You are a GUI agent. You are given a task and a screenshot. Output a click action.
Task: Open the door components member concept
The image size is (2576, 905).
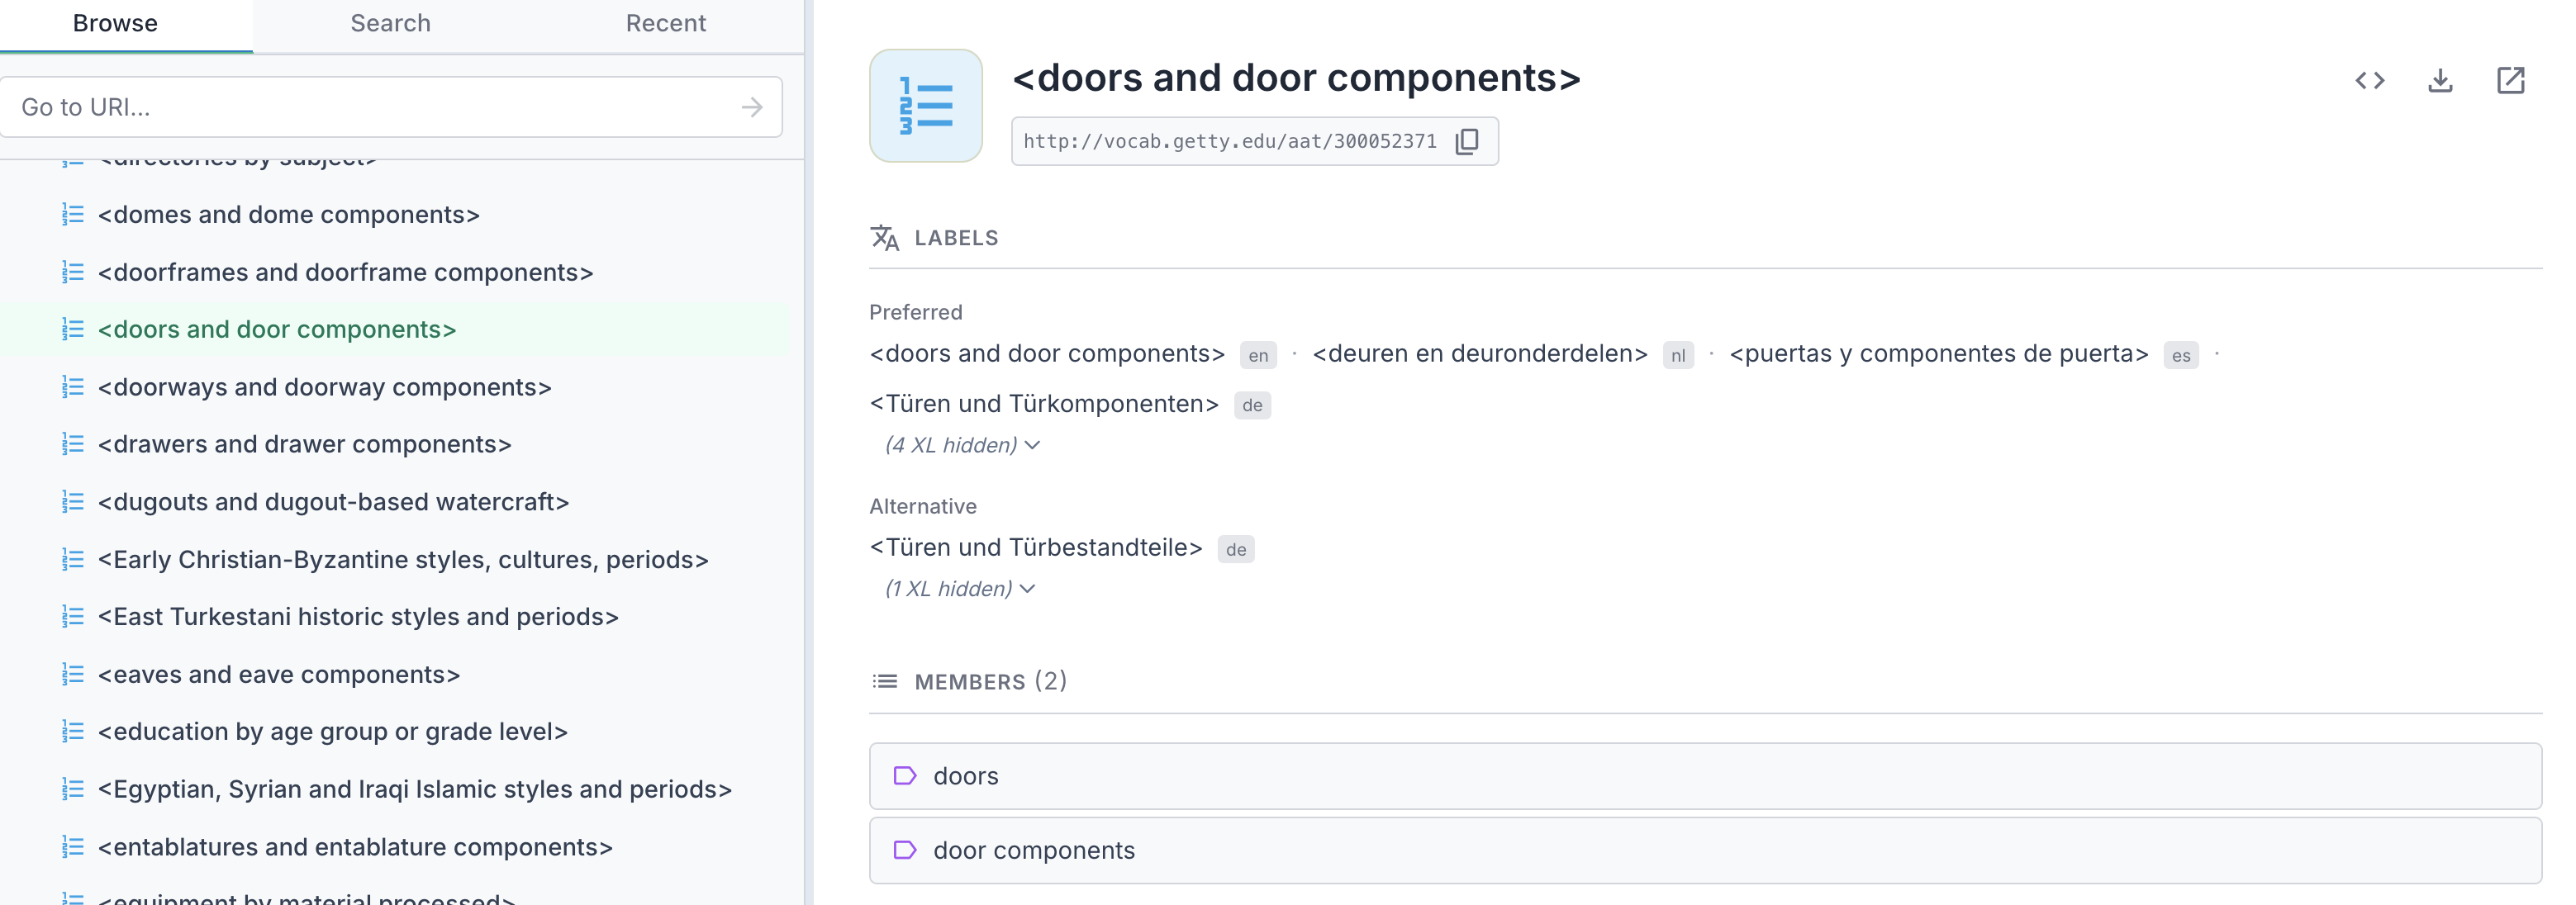click(x=1705, y=850)
